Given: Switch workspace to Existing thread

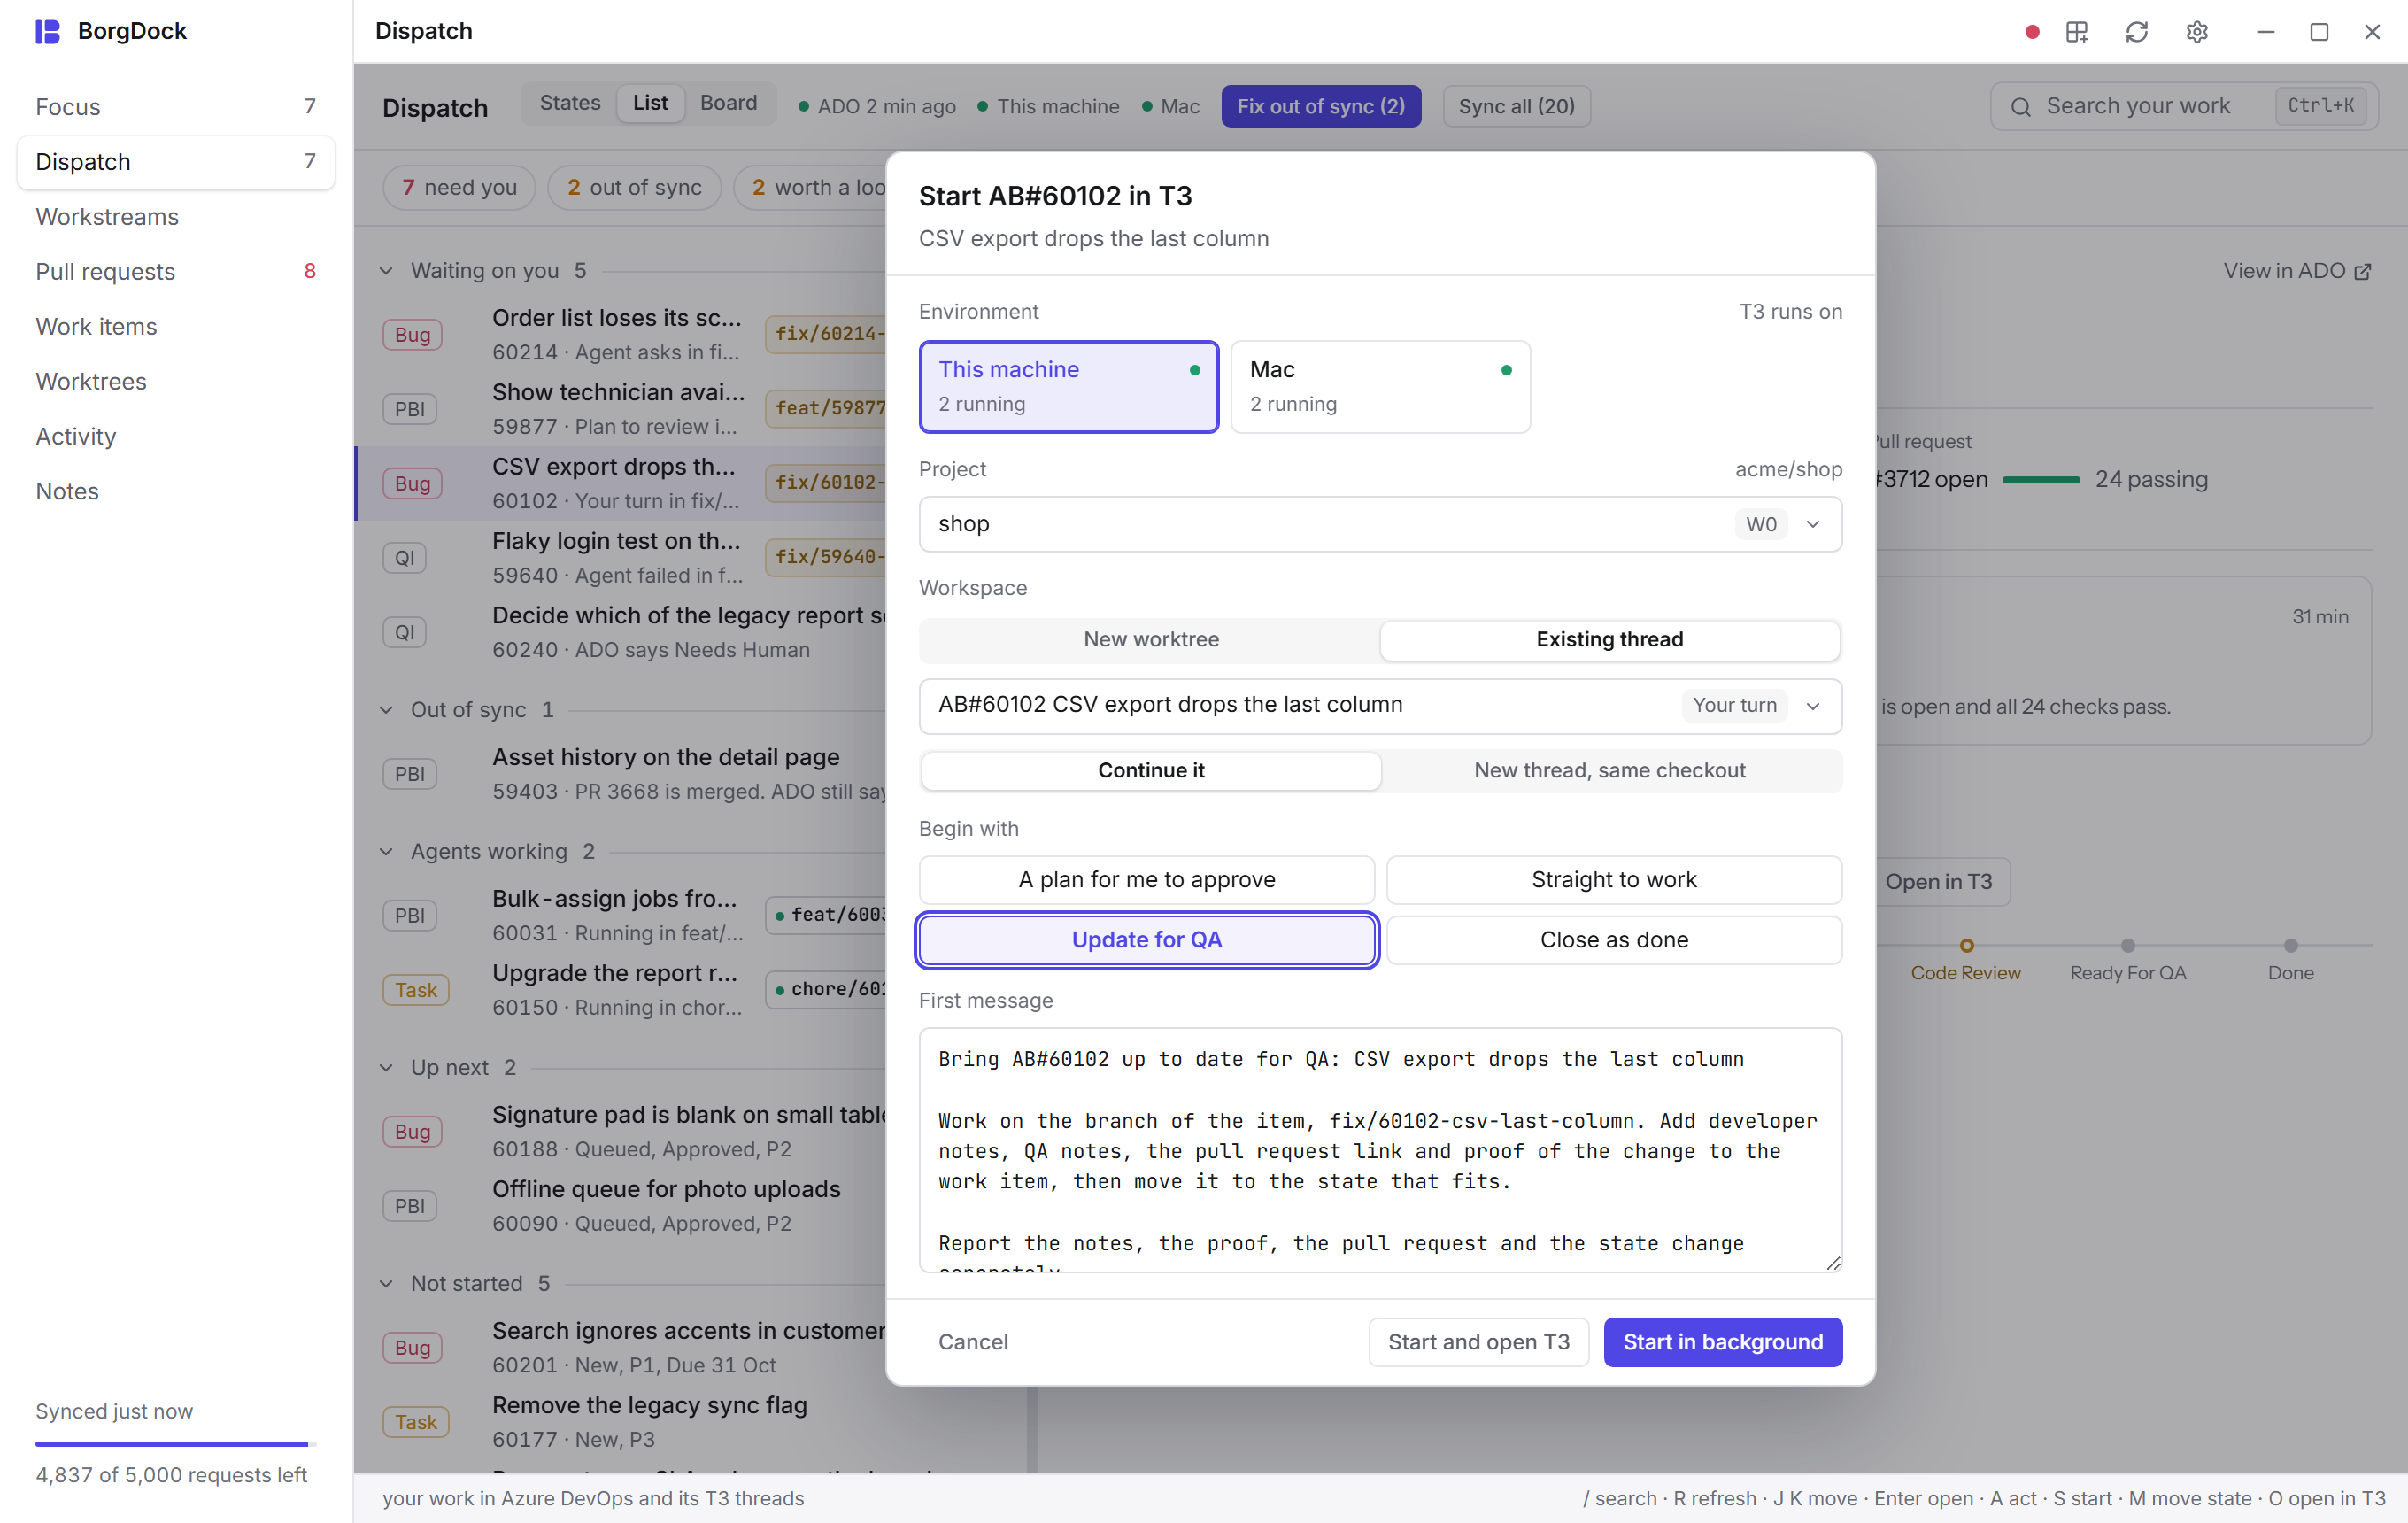Looking at the screenshot, I should tap(1609, 639).
